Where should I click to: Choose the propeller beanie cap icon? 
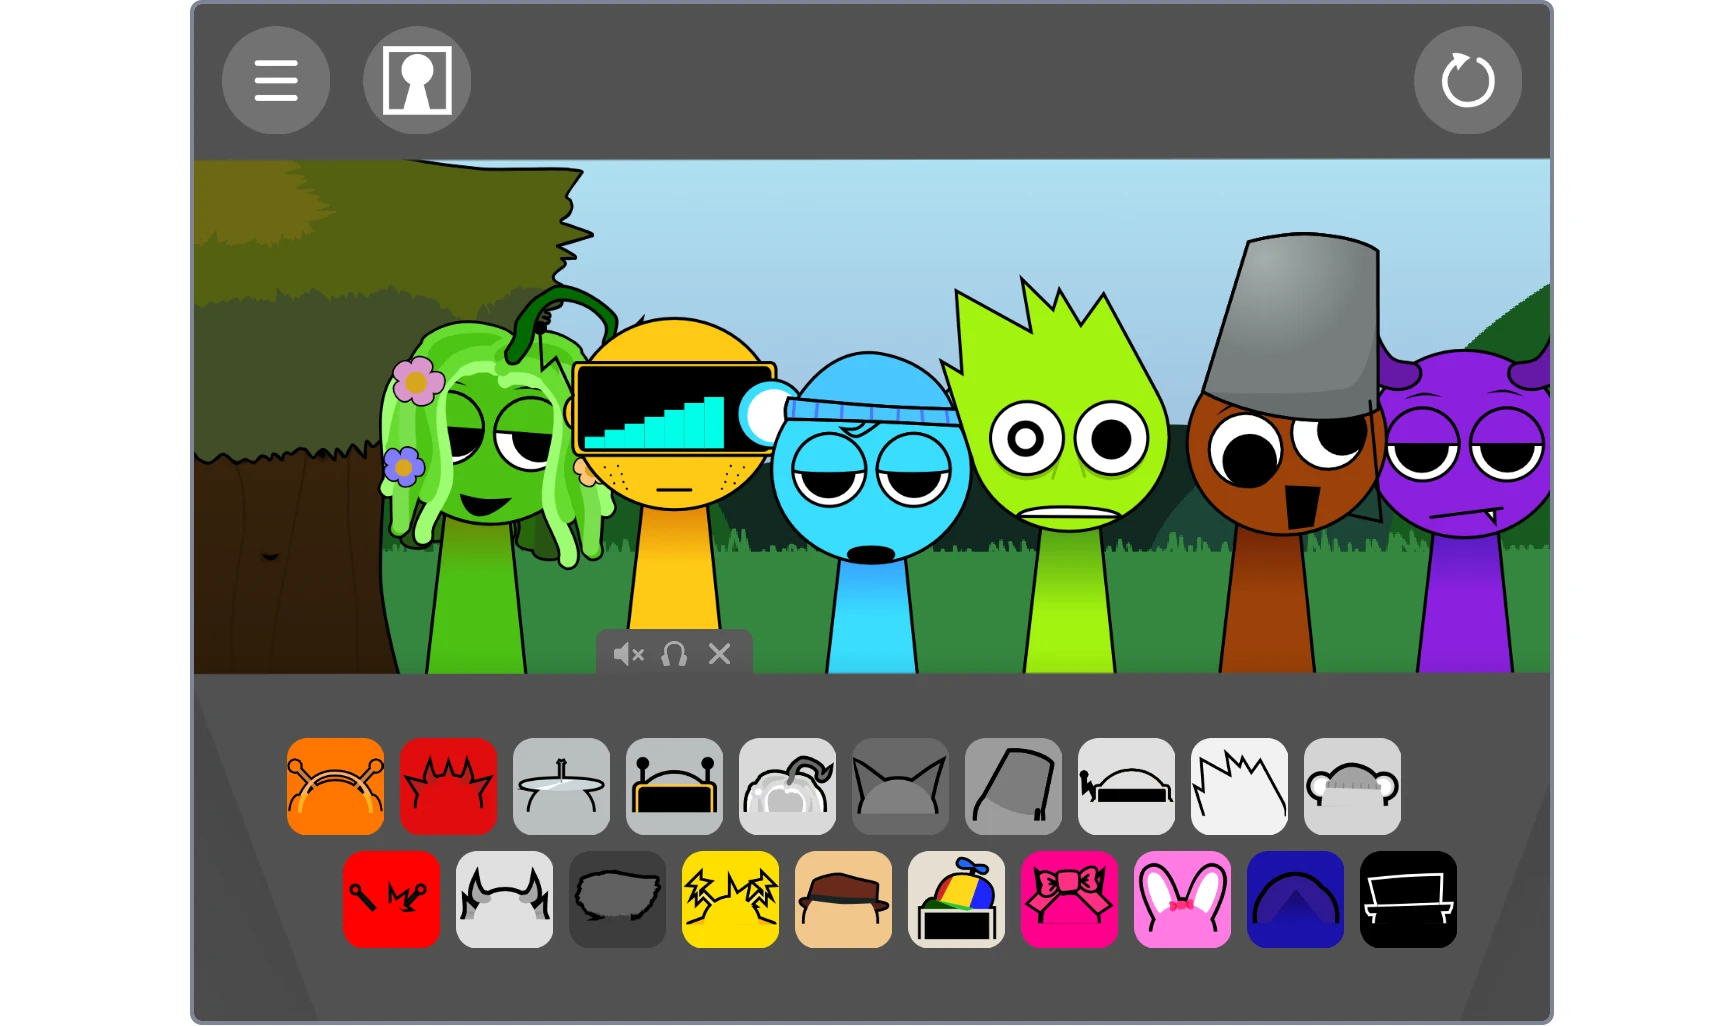(x=956, y=899)
